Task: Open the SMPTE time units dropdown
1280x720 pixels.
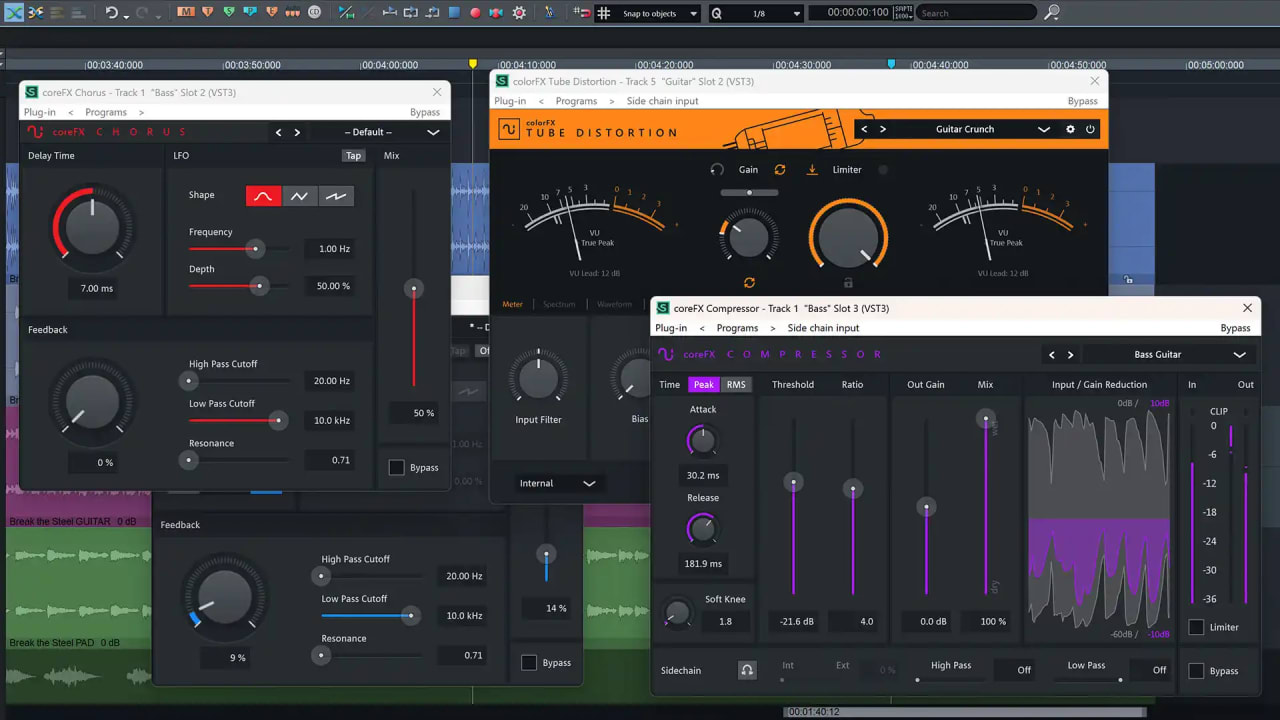Action: coord(902,13)
